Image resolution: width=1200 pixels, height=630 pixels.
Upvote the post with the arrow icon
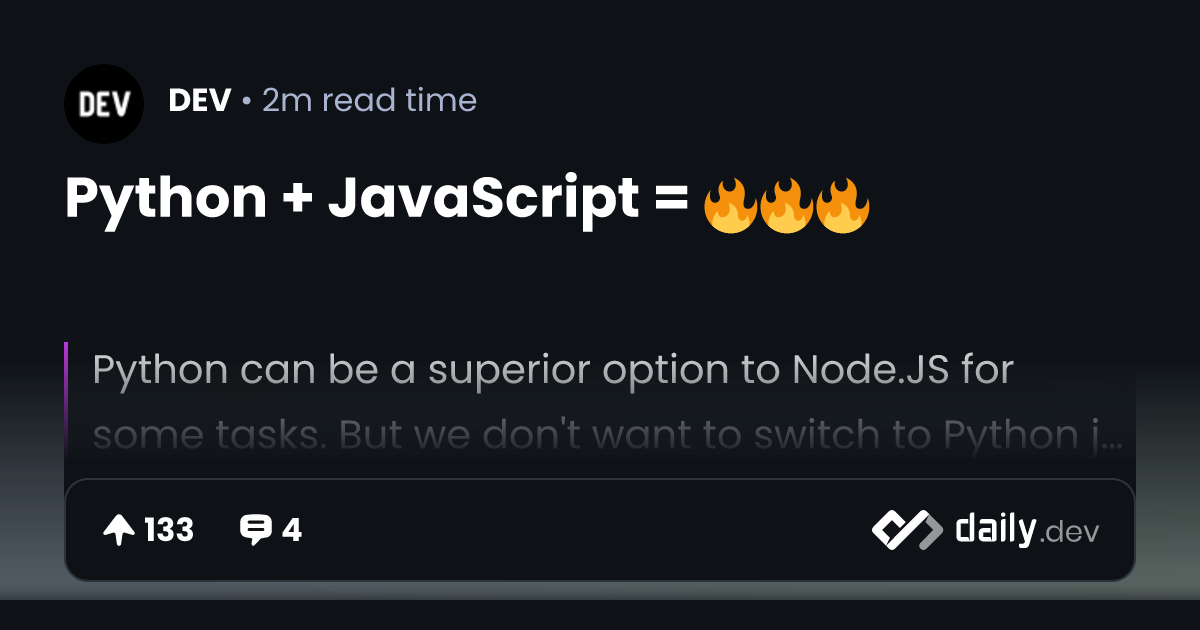point(119,530)
